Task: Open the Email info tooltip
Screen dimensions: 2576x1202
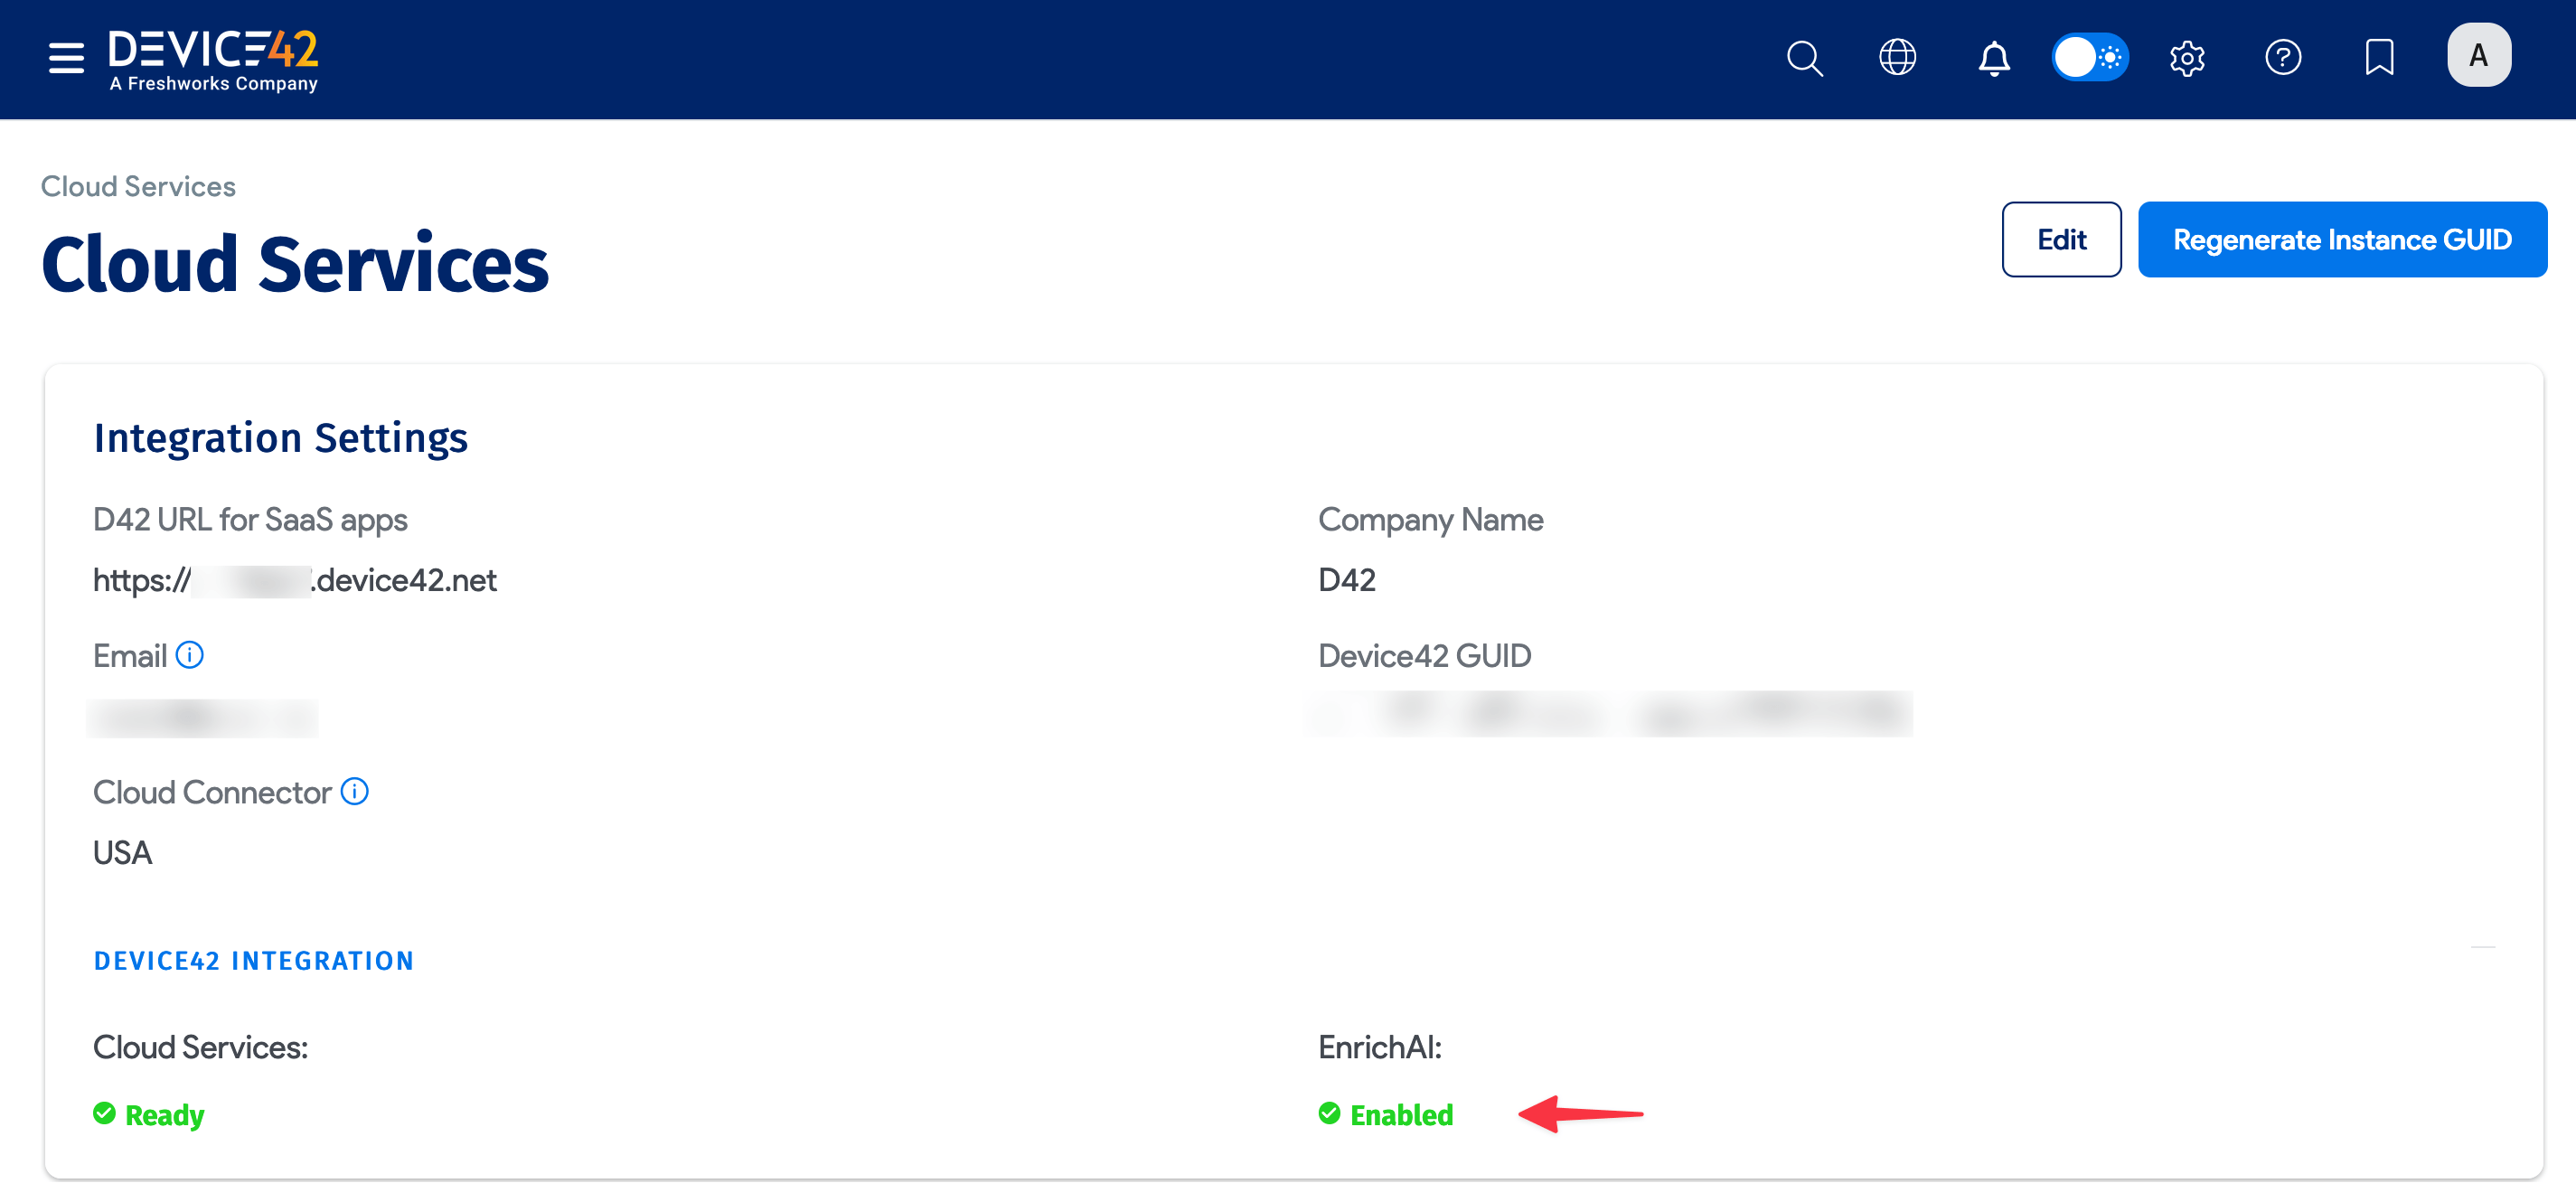Action: (x=190, y=655)
